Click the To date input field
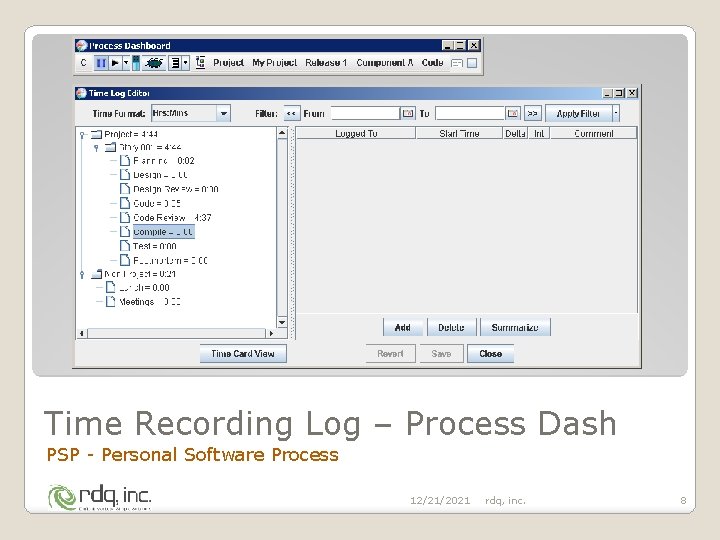The width and height of the screenshot is (720, 540). [470, 113]
